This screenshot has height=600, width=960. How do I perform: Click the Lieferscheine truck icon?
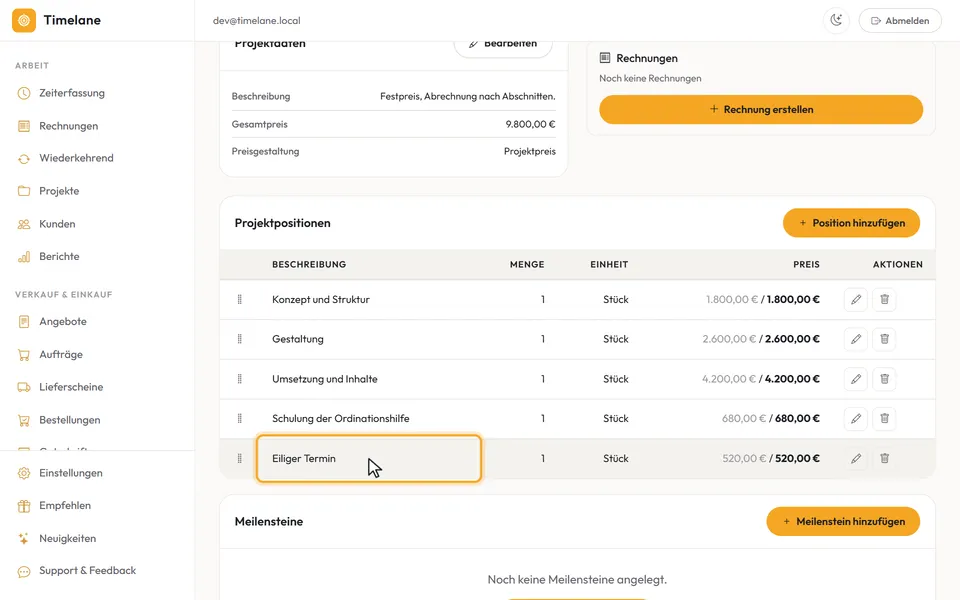pyautogui.click(x=24, y=387)
